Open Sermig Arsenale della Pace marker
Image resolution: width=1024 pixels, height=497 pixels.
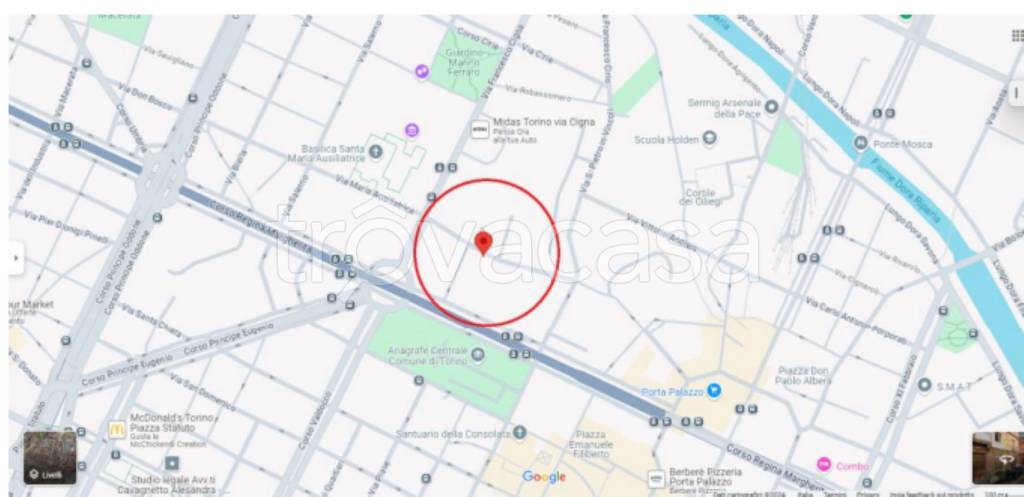tap(771, 106)
